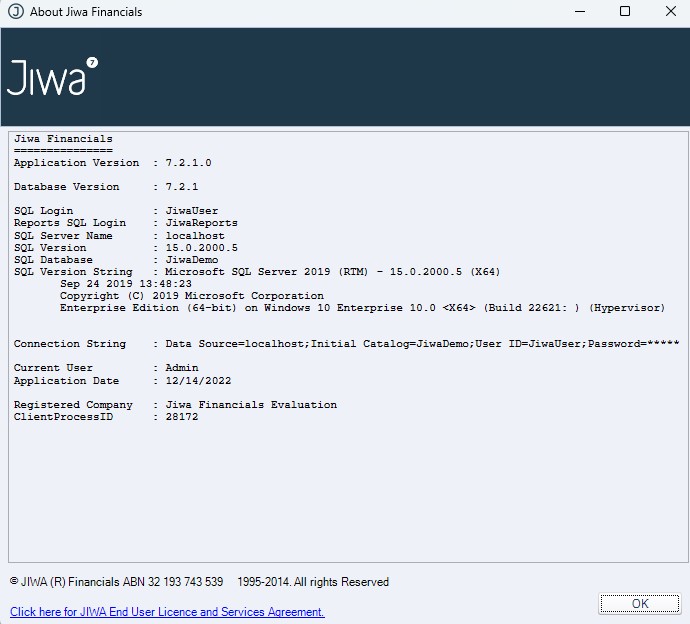The width and height of the screenshot is (690, 624).
Task: Click the Jiwa app icon in title bar
Action: click(x=15, y=12)
